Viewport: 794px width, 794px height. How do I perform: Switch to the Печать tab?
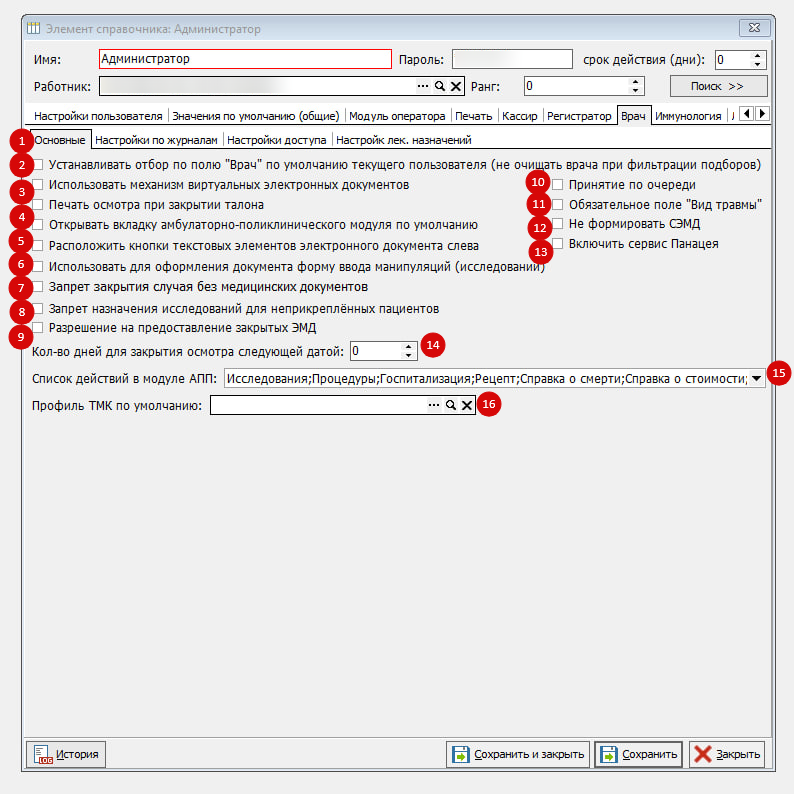(x=473, y=116)
